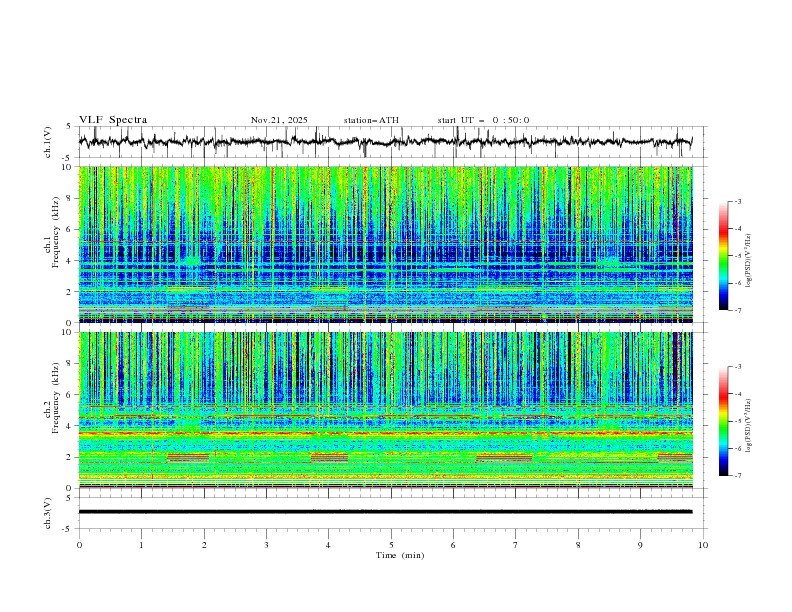Click the ch.2 'Frequency (kHz)' axis label
This screenshot has width=792, height=612.
coord(55,397)
